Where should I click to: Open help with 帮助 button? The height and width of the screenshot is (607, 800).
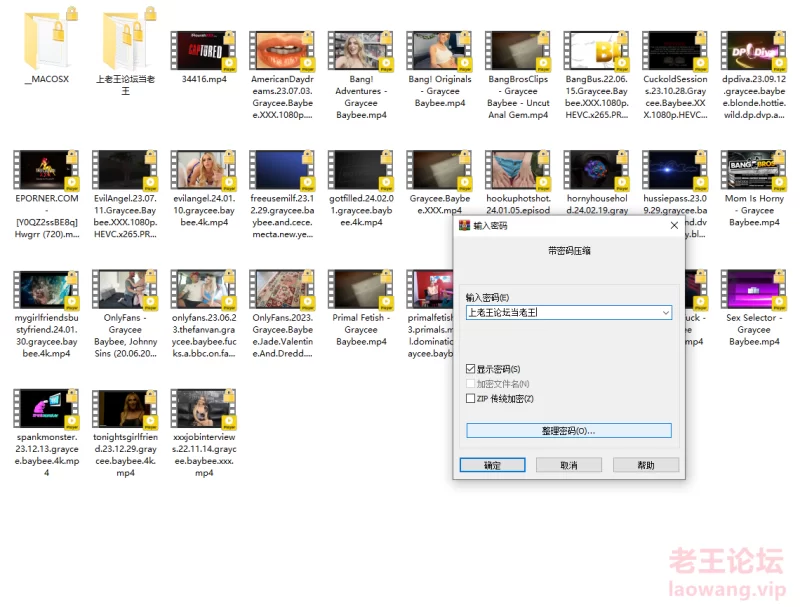[x=646, y=465]
